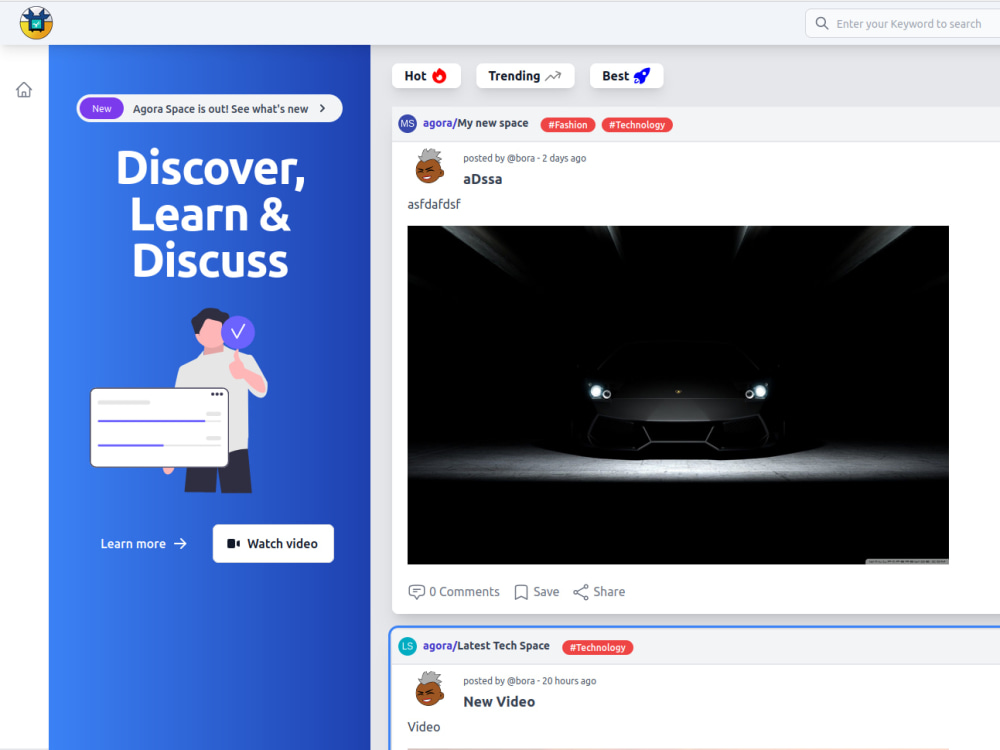Select the Hot feed tab
Screen dimensions: 1000x750
pos(425,76)
